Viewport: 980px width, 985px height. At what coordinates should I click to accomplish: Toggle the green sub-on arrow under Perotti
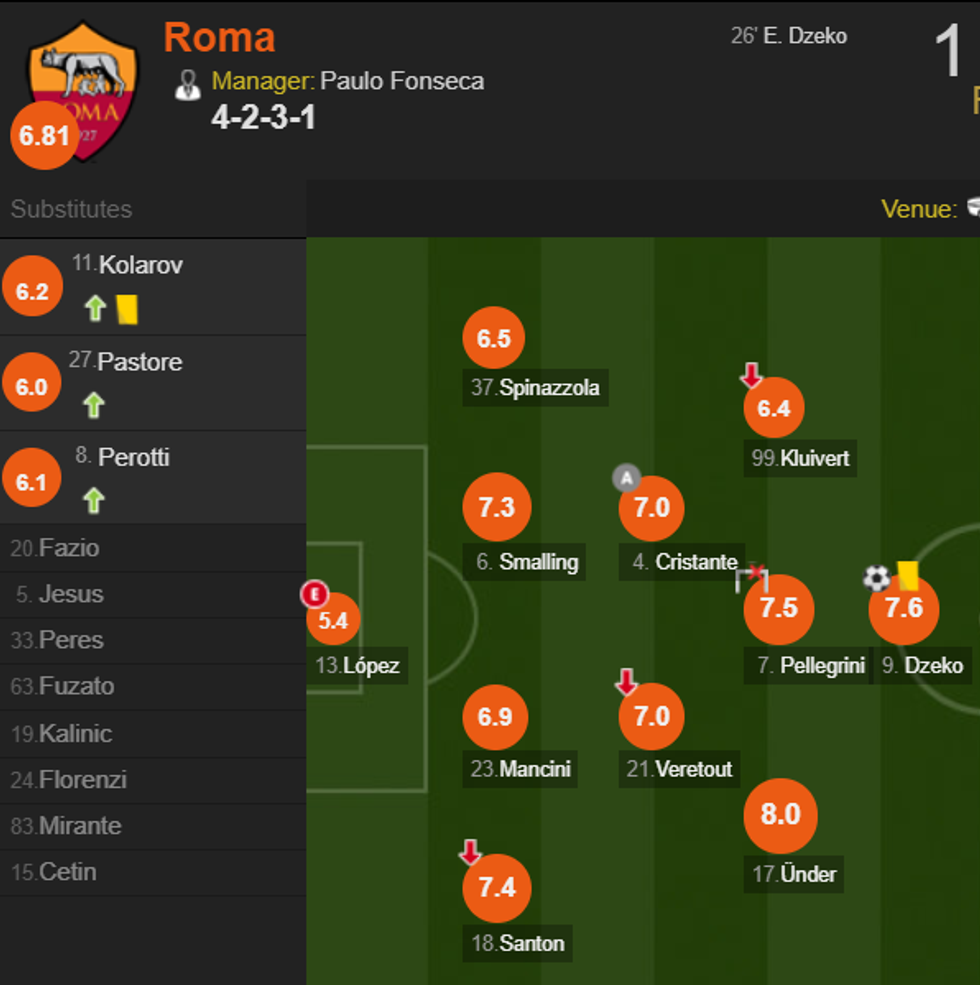click(x=93, y=499)
